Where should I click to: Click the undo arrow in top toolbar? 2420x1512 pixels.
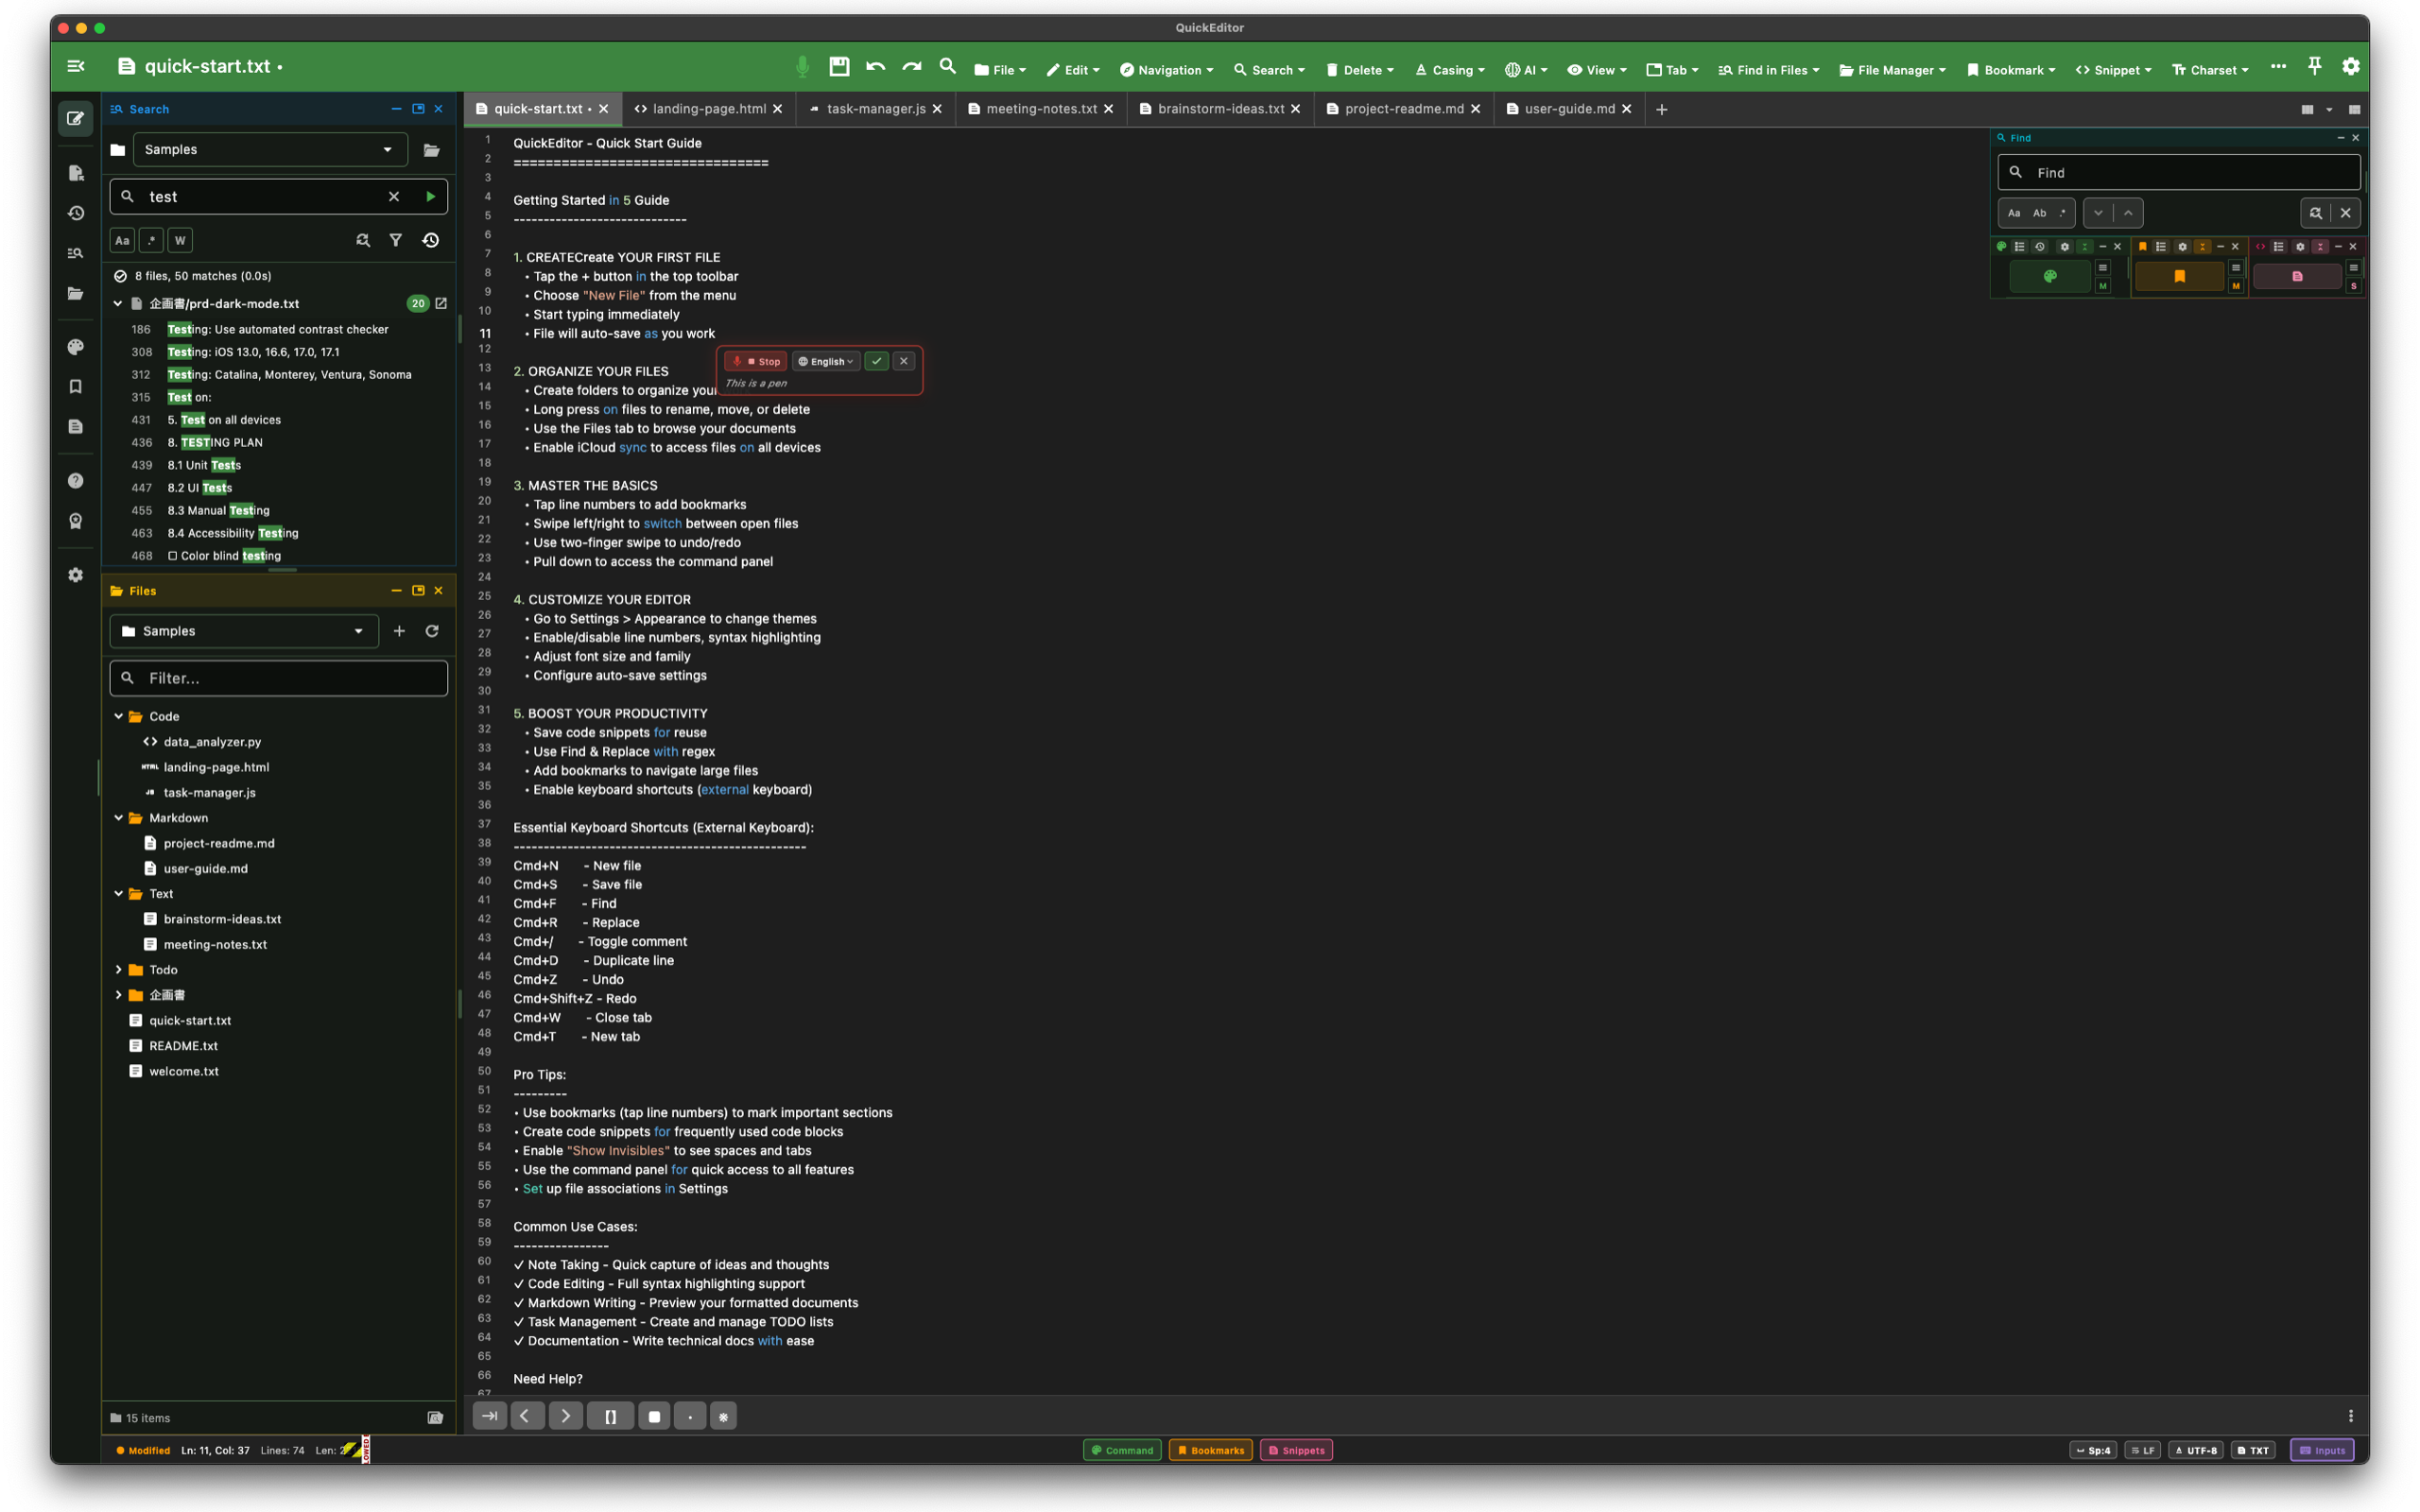[x=876, y=67]
